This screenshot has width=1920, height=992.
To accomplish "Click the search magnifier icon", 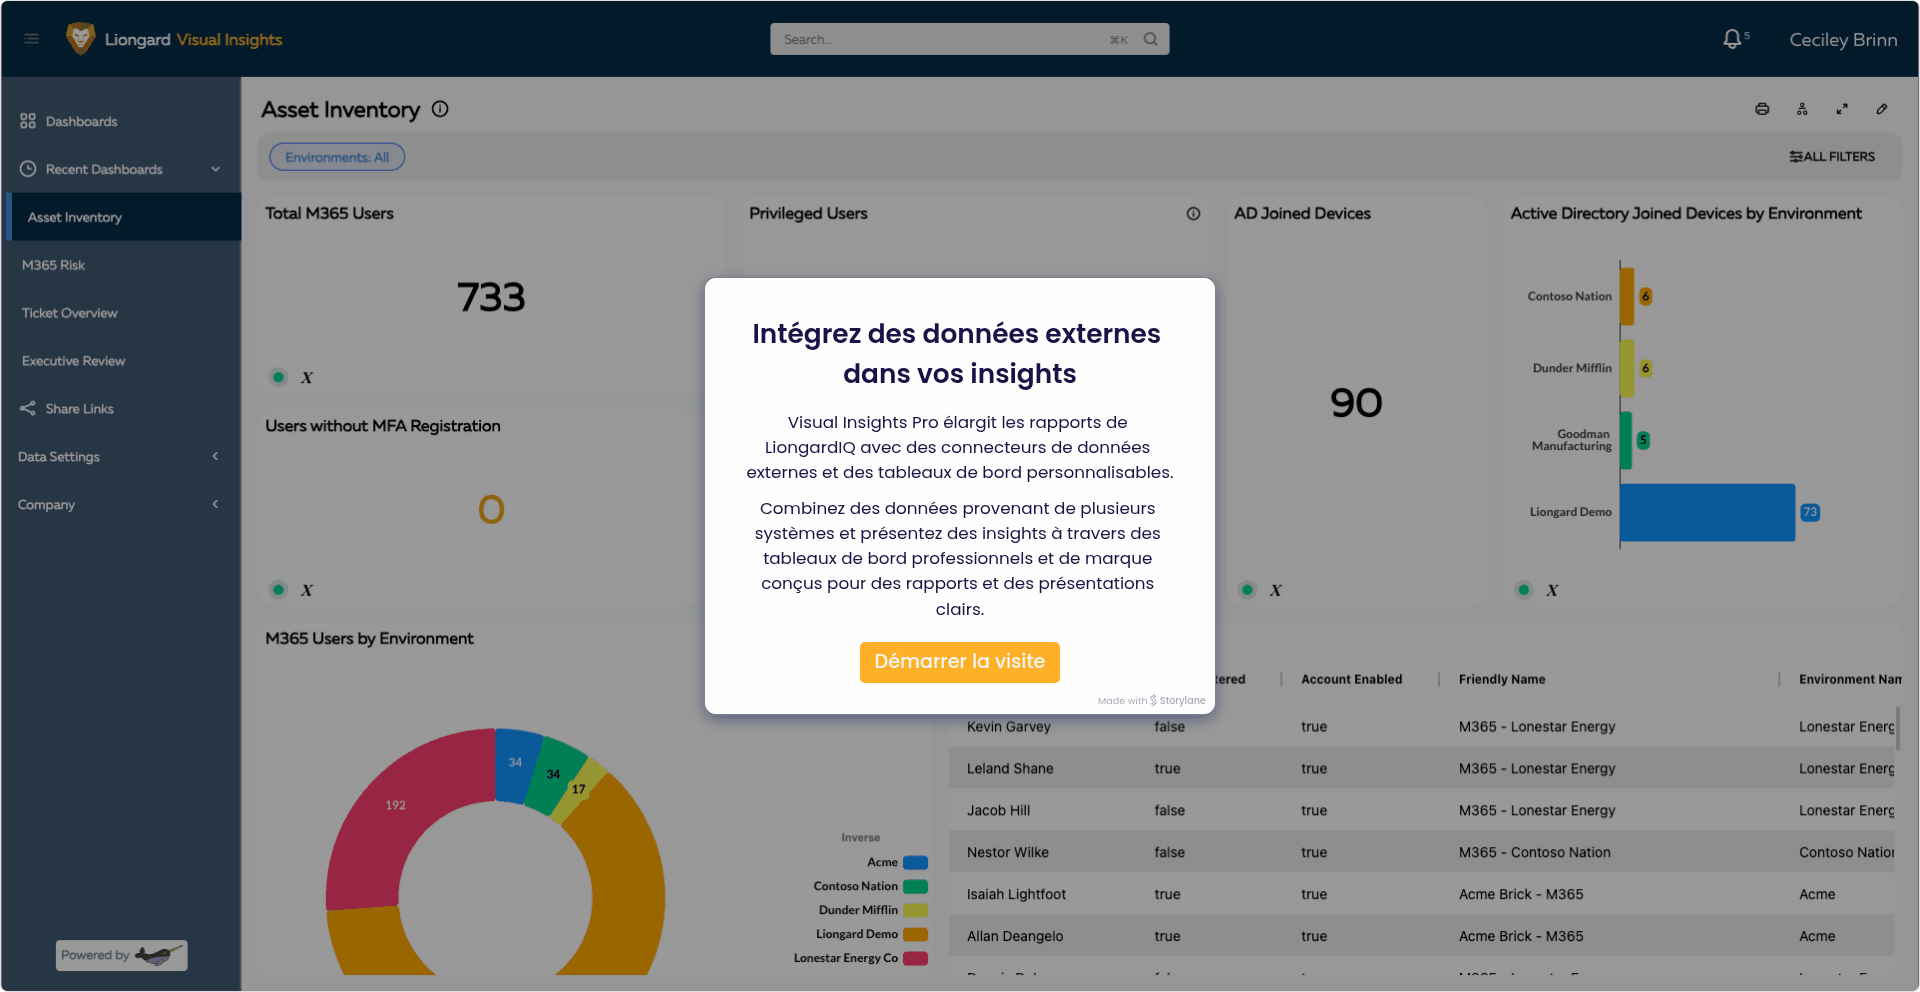I will pyautogui.click(x=1151, y=39).
